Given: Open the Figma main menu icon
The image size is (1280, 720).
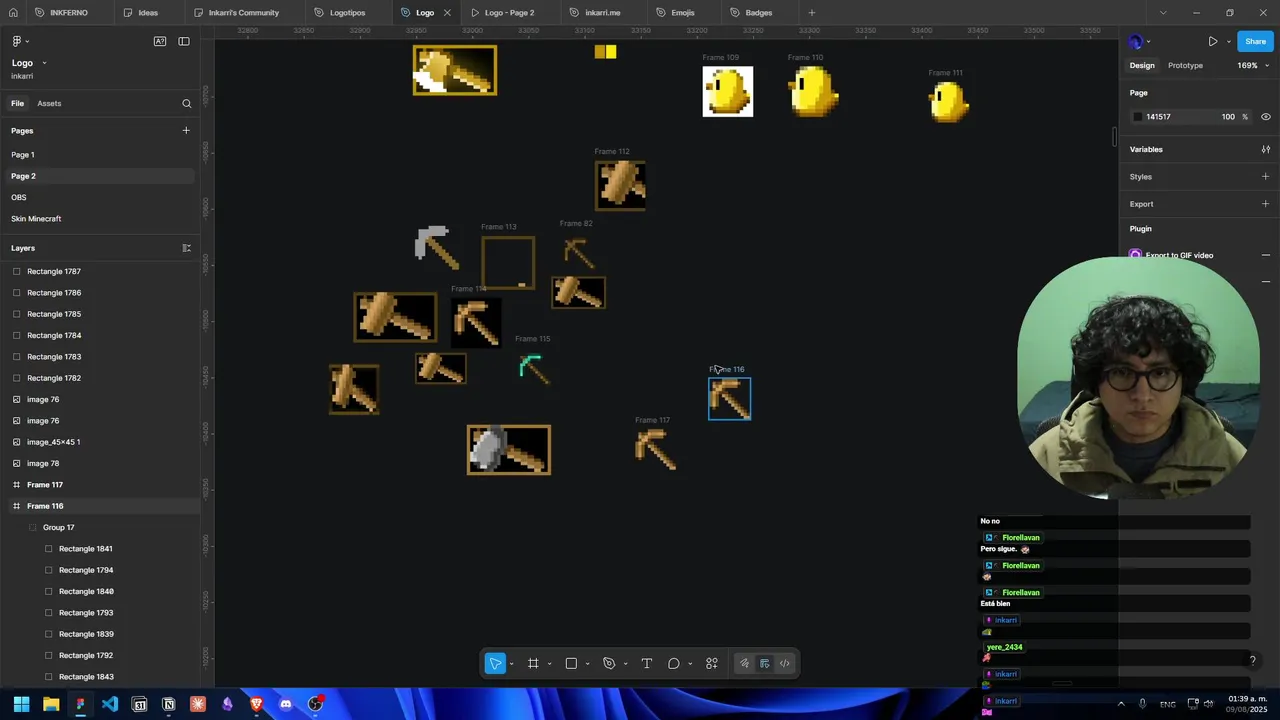Looking at the screenshot, I should [x=17, y=41].
